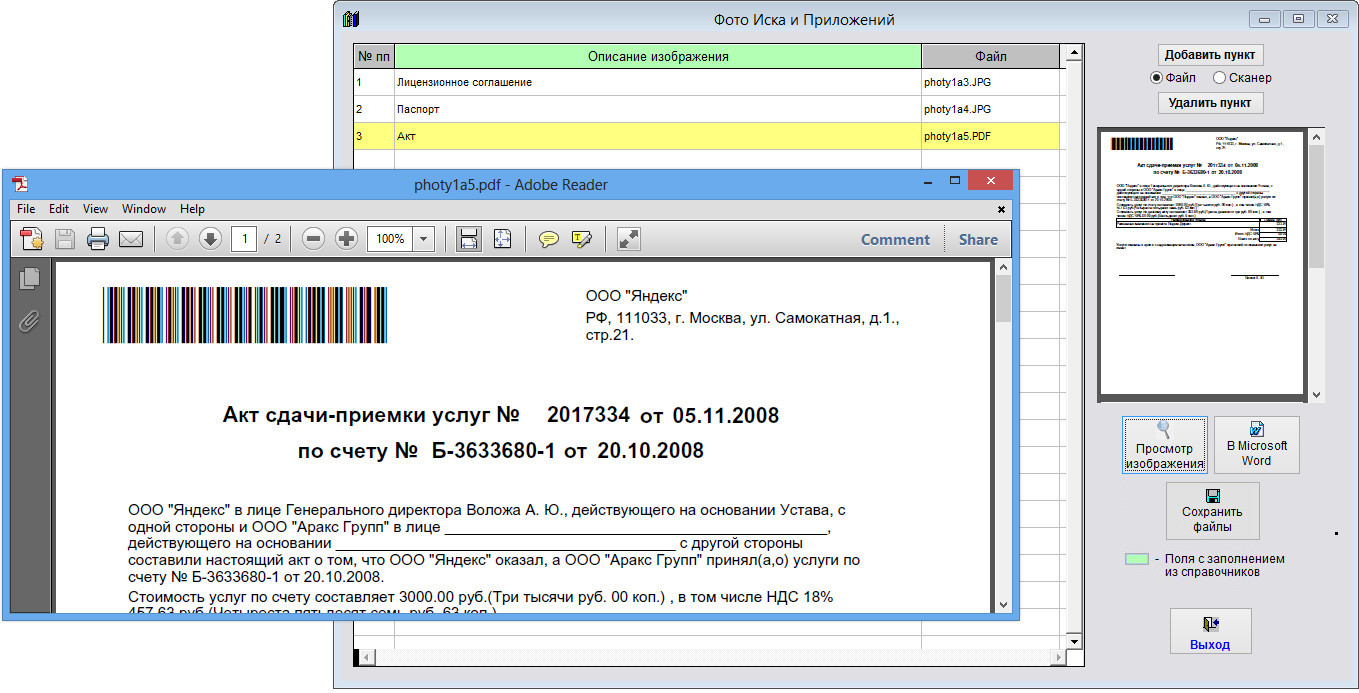Select the Акт row description

click(657, 136)
